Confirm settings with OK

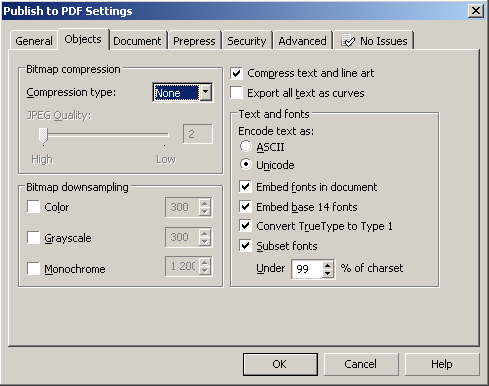tap(280, 364)
